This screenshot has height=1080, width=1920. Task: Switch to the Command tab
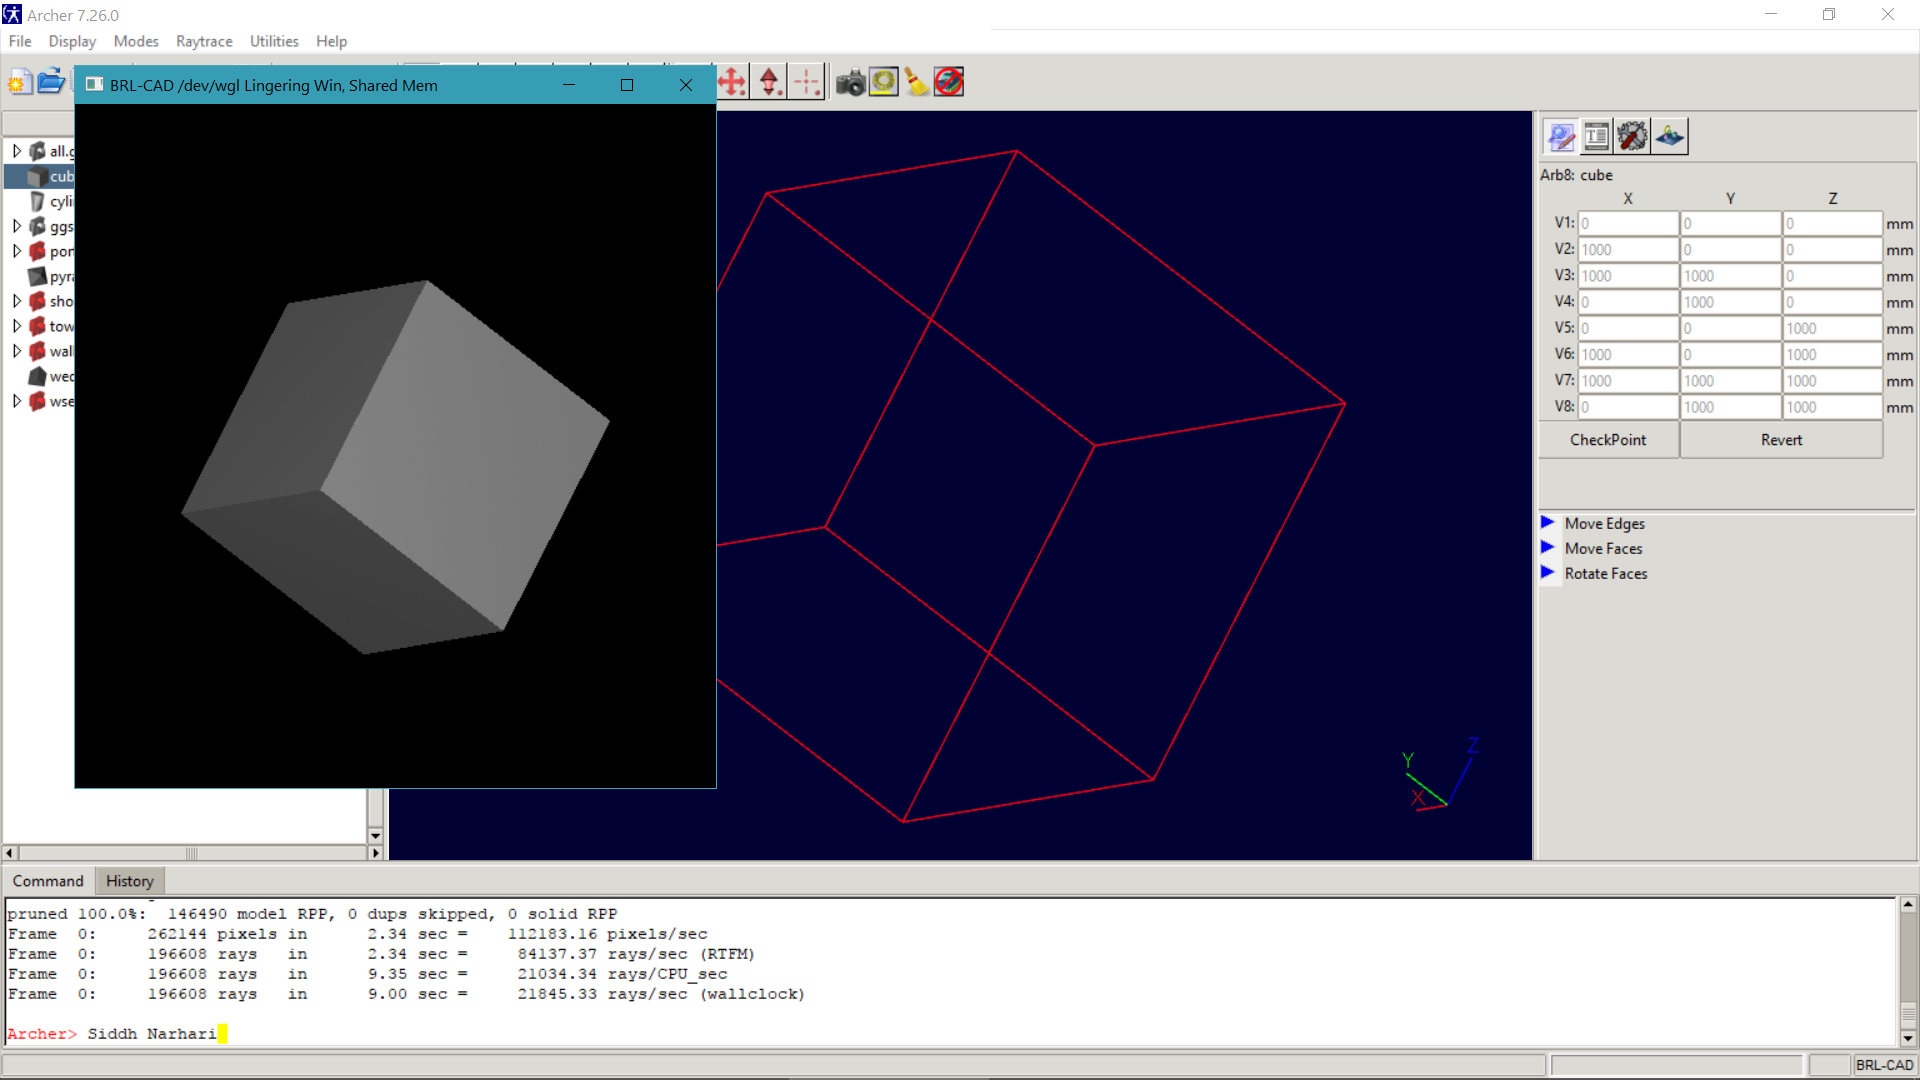[48, 881]
